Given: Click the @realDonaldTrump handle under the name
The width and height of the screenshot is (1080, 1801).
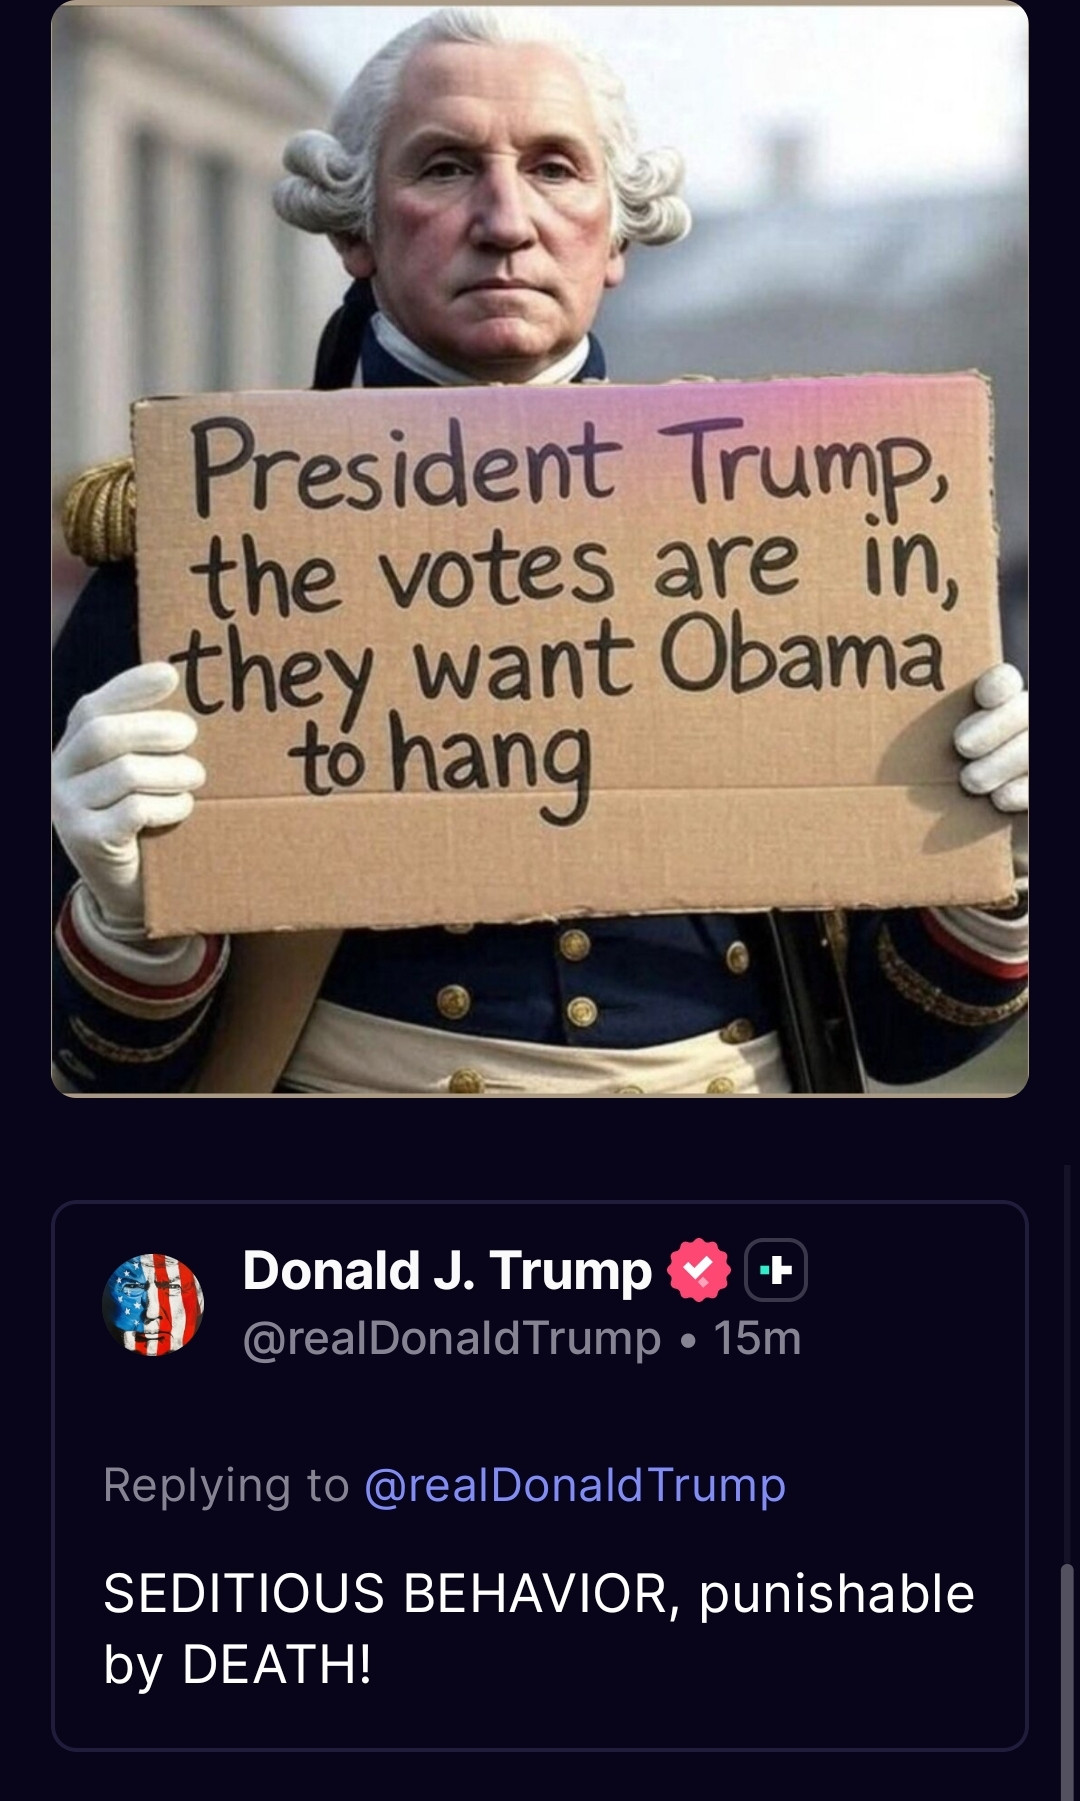Looking at the screenshot, I should click(x=452, y=1338).
